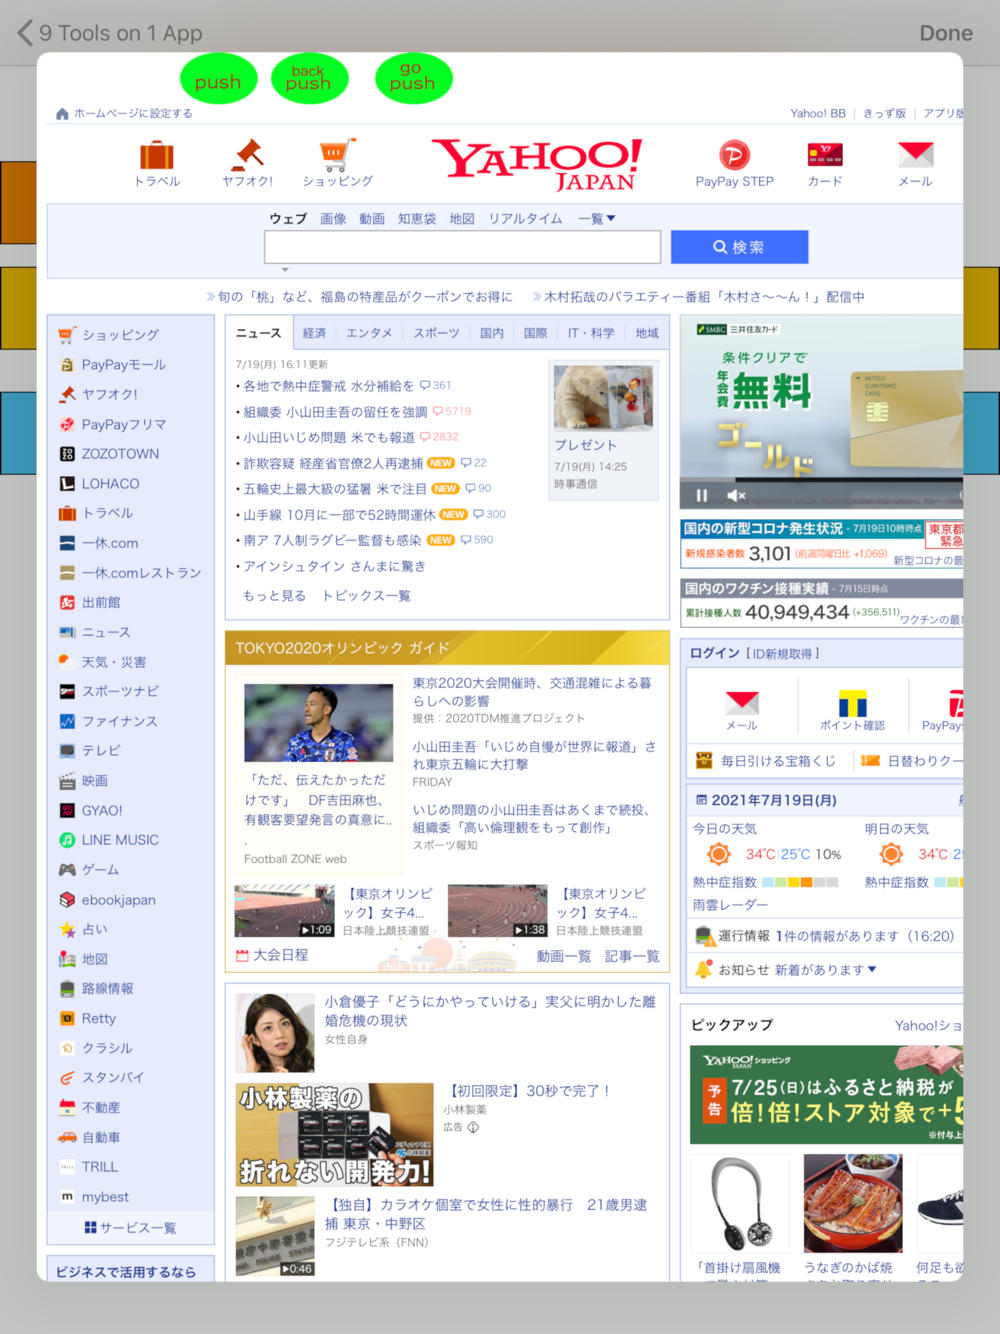
Task: Open 一休.com in the left sidebar
Action: tap(110, 543)
